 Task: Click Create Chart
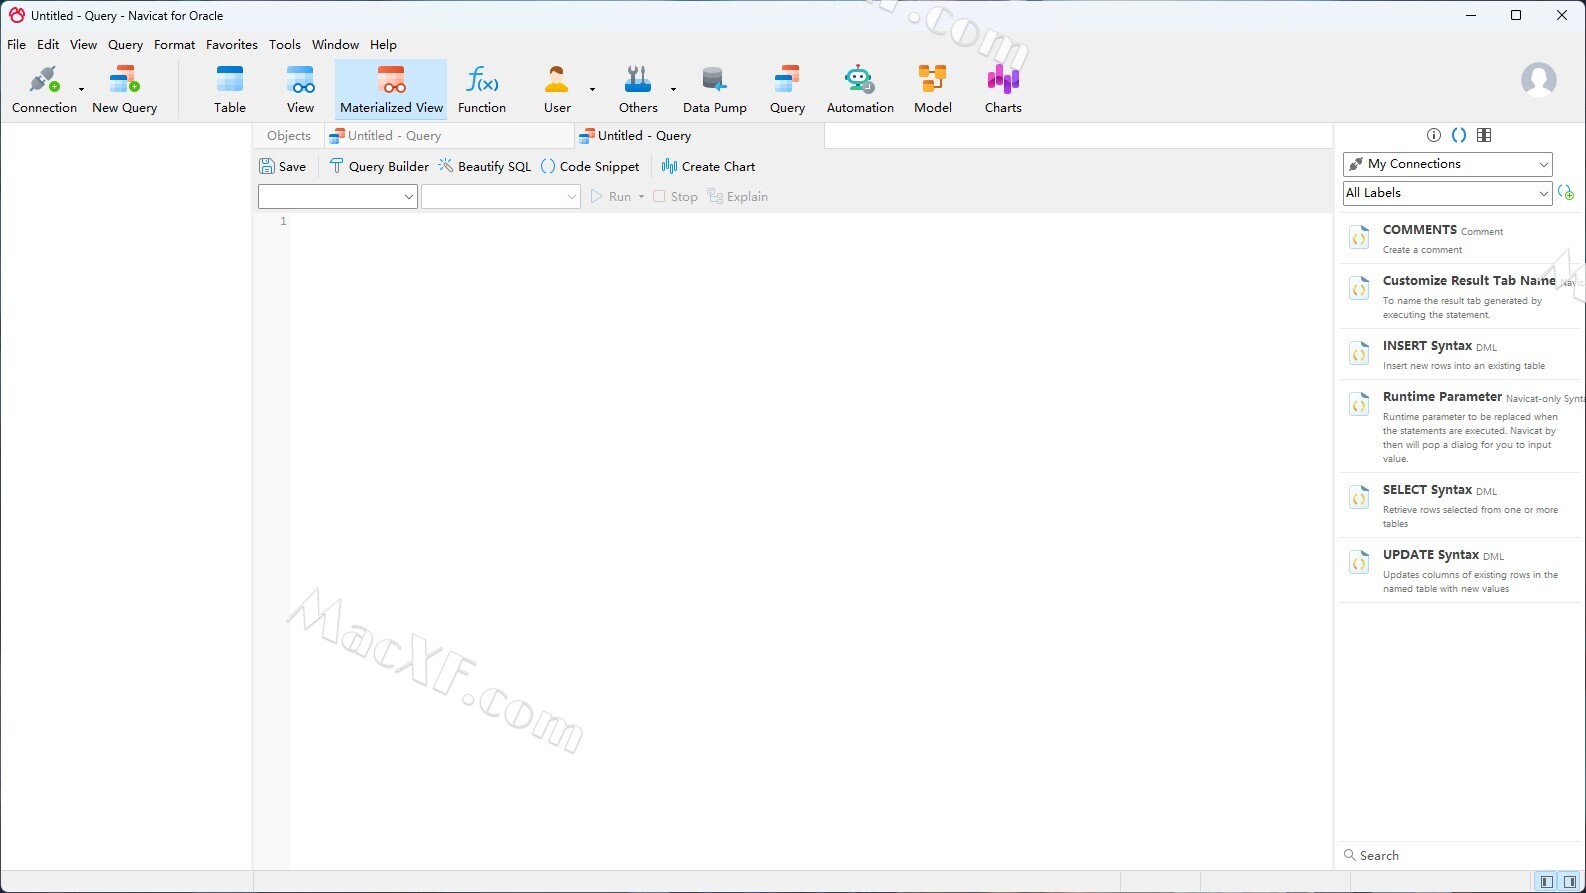[708, 167]
